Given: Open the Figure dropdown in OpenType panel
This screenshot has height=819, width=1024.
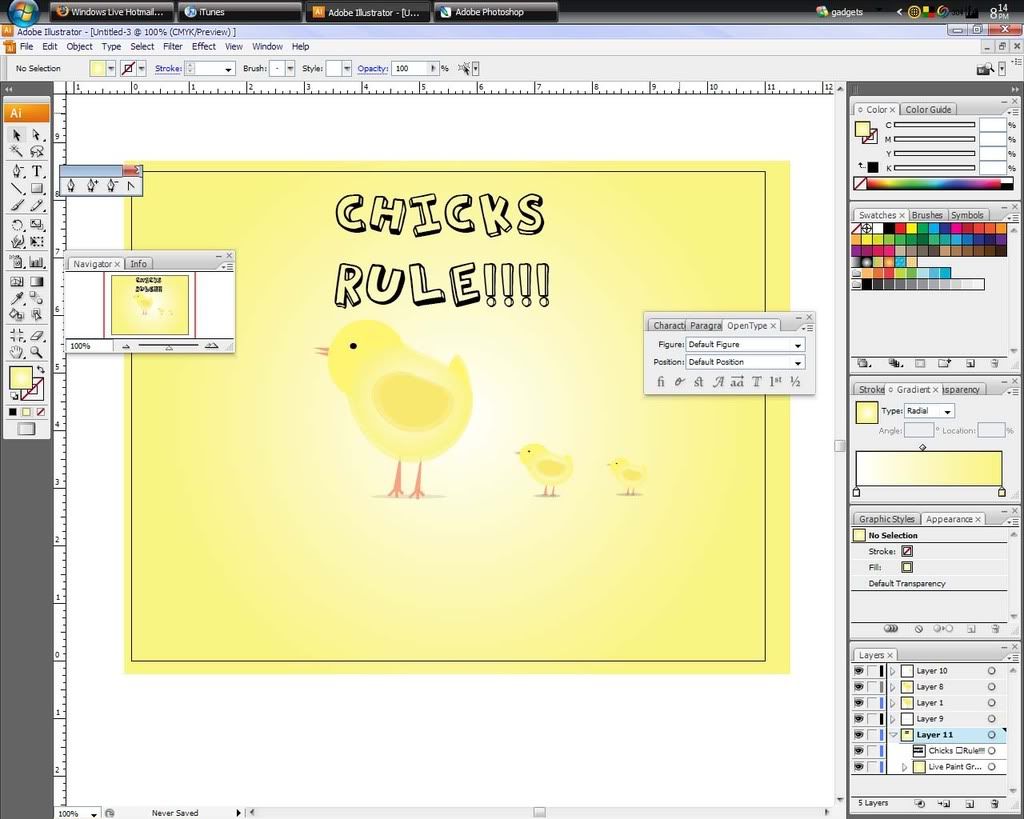Looking at the screenshot, I should click(744, 345).
